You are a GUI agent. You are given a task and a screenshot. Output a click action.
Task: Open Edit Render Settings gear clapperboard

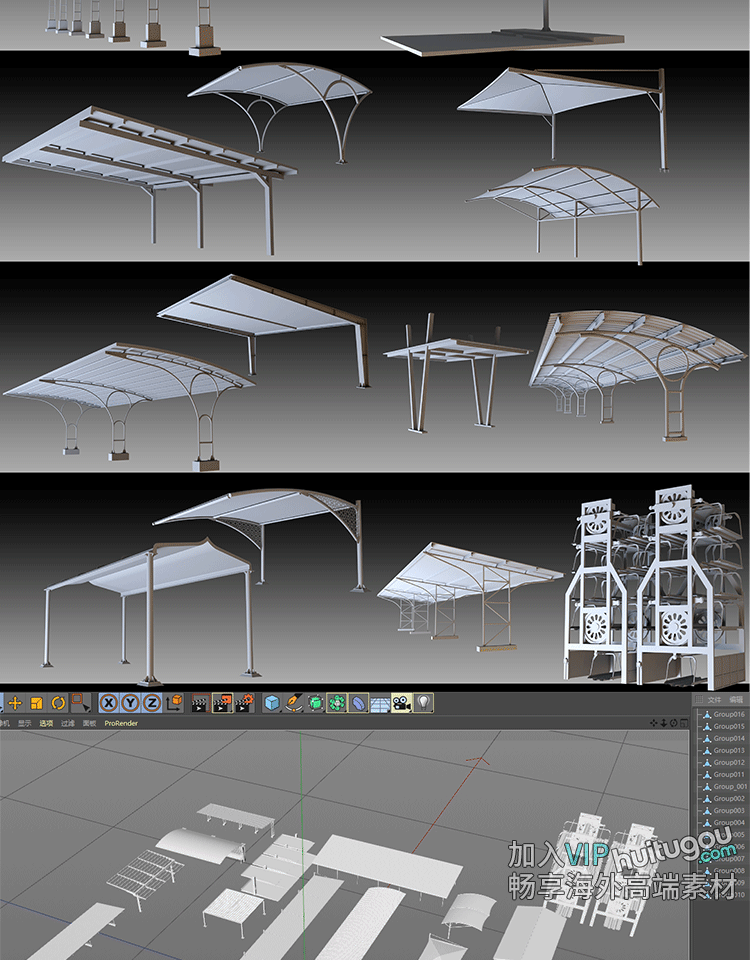coord(244,703)
